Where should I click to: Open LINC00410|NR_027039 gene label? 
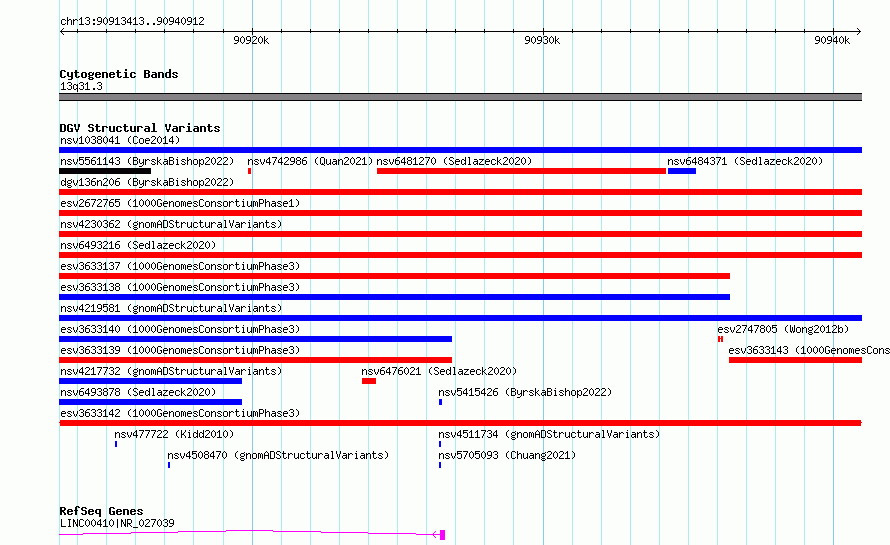pos(117,523)
